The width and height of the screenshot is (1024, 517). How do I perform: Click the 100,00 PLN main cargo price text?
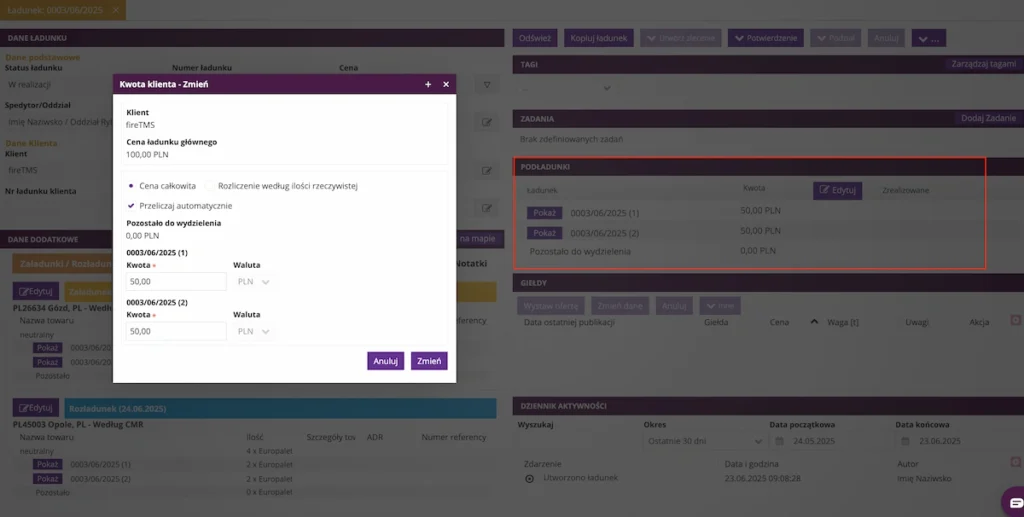pyautogui.click(x=147, y=155)
